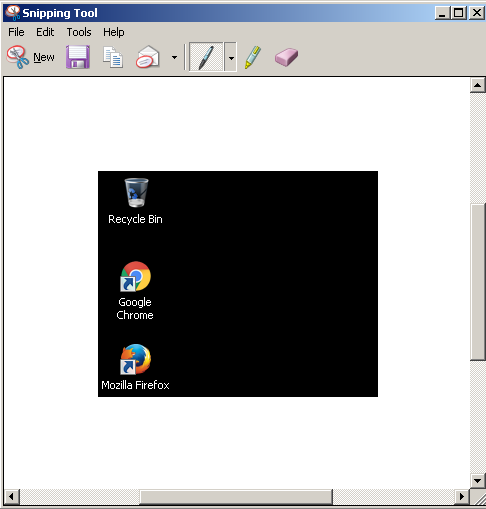This screenshot has width=486, height=509.
Task: Click the horizontal scrollbar thumb
Action: (236, 497)
